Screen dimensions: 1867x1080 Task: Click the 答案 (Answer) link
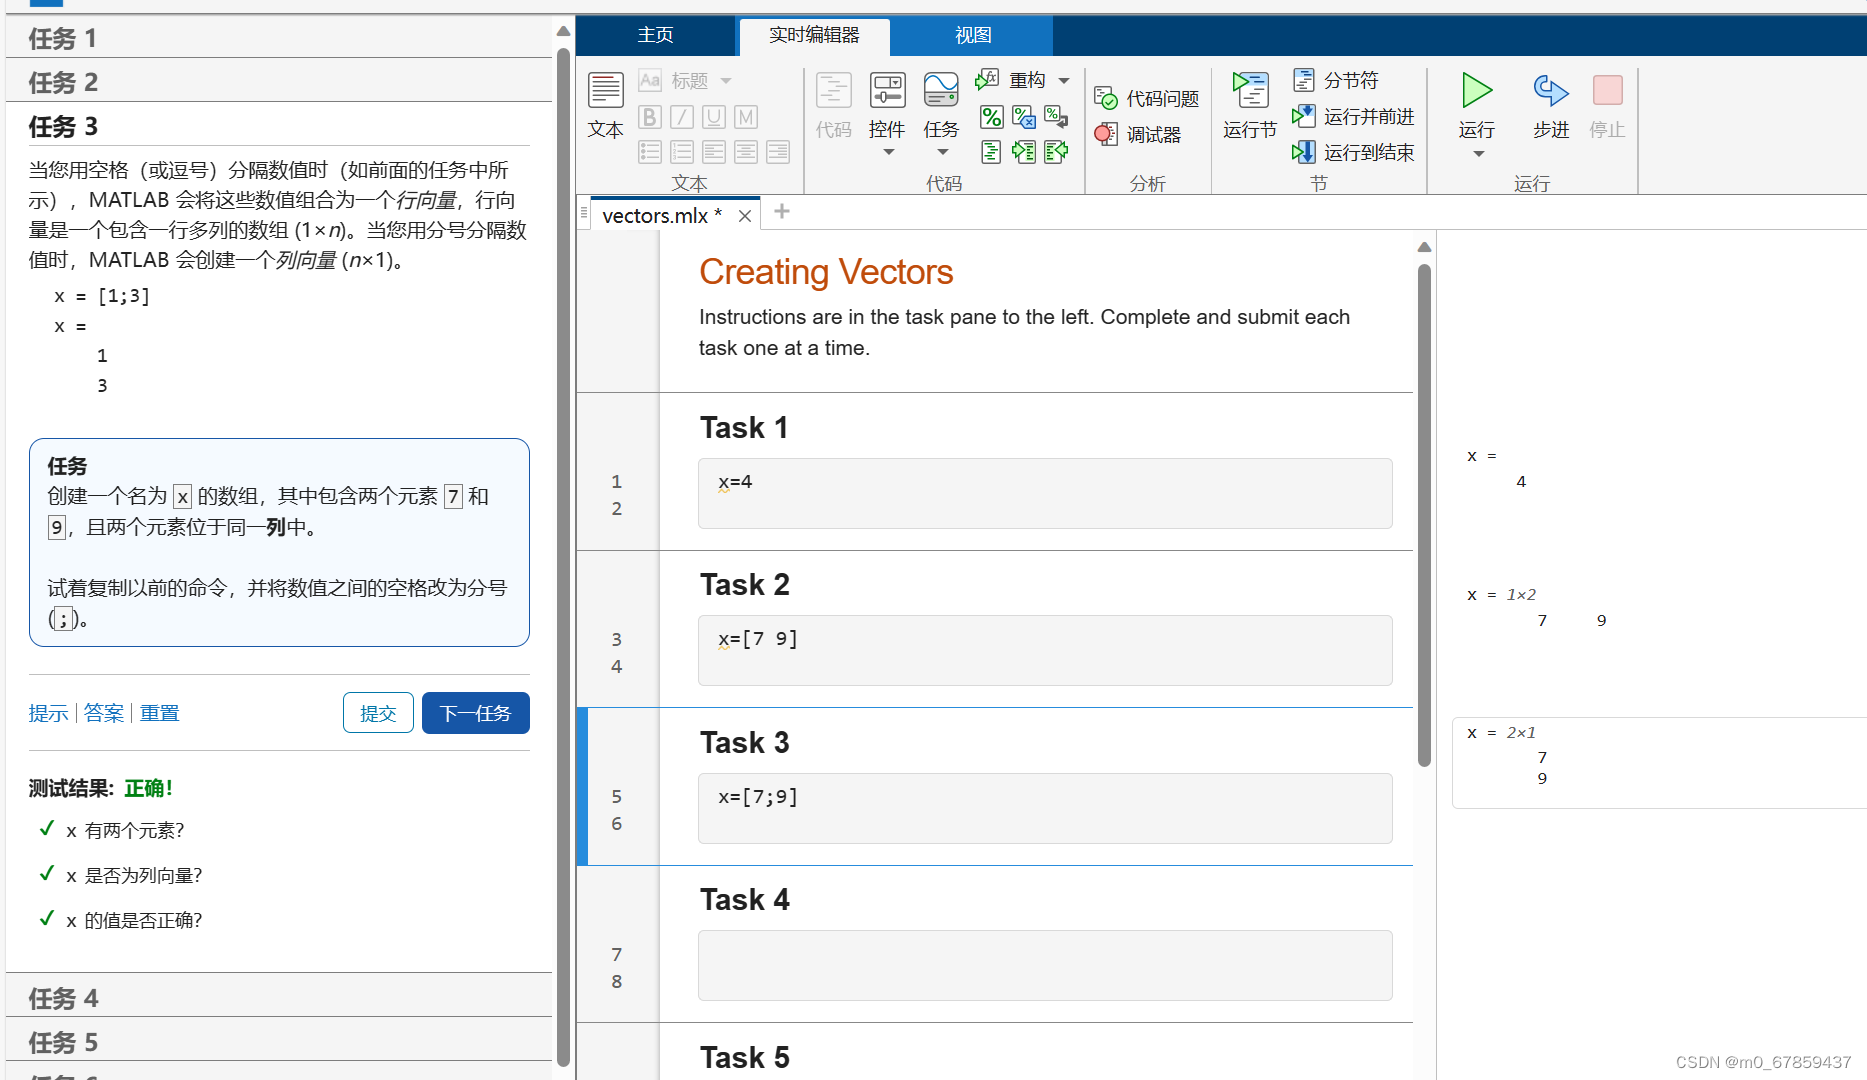104,713
